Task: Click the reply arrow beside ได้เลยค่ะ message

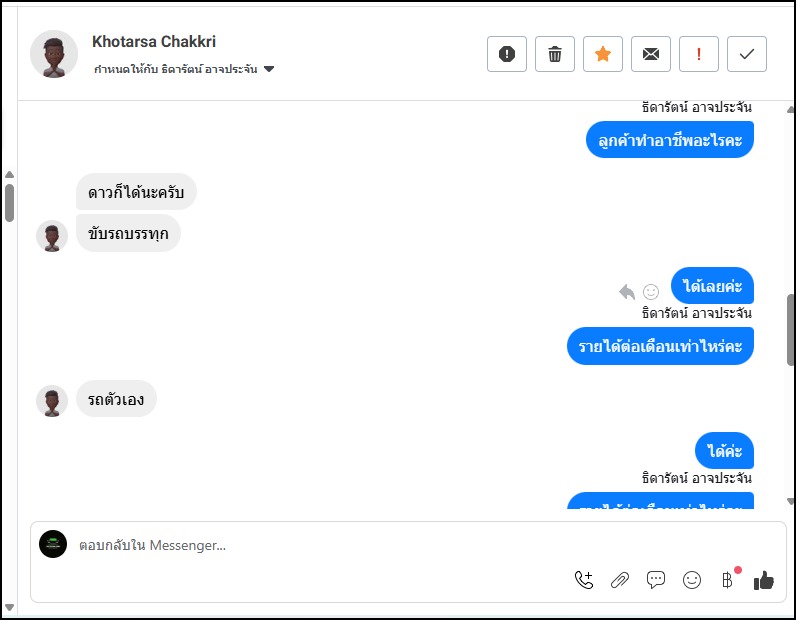Action: click(x=627, y=292)
